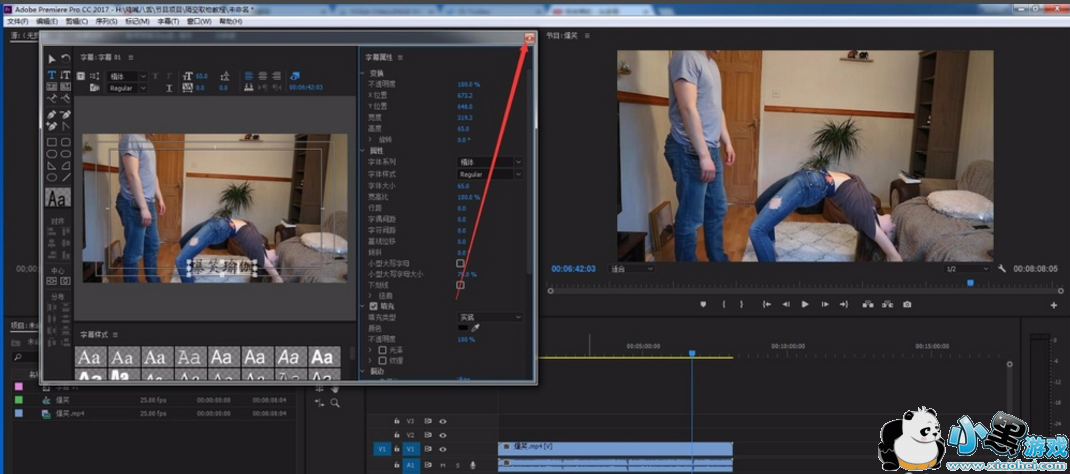Viewport: 1070px width, 474px height.
Task: Click the Button Editor plus icon
Action: pyautogui.click(x=1053, y=304)
